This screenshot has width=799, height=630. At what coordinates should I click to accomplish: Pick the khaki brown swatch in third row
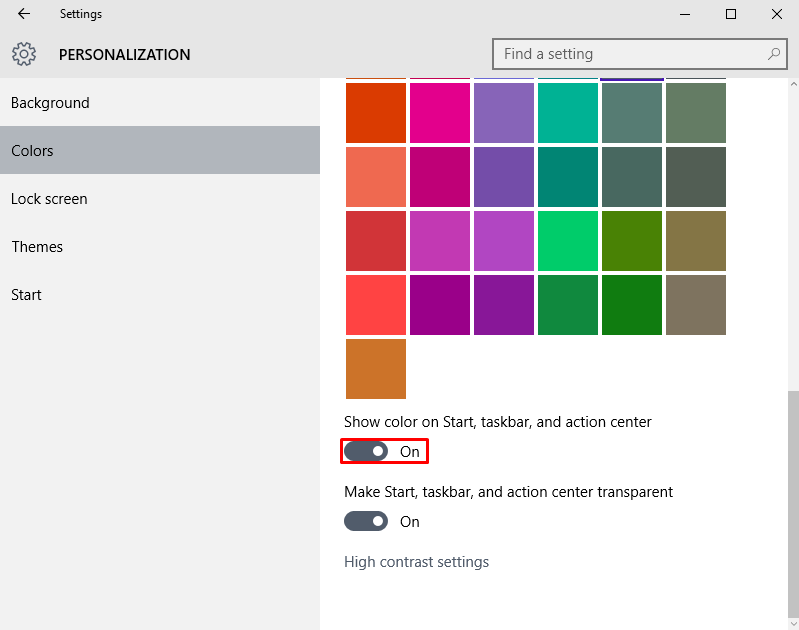(696, 241)
